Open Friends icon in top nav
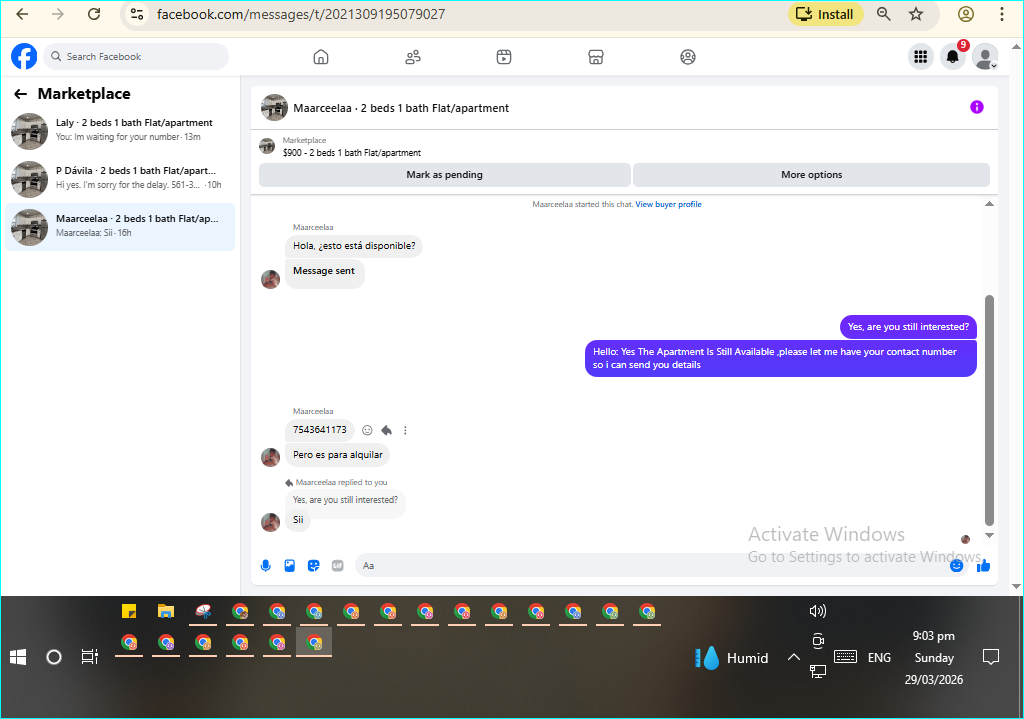 point(413,57)
